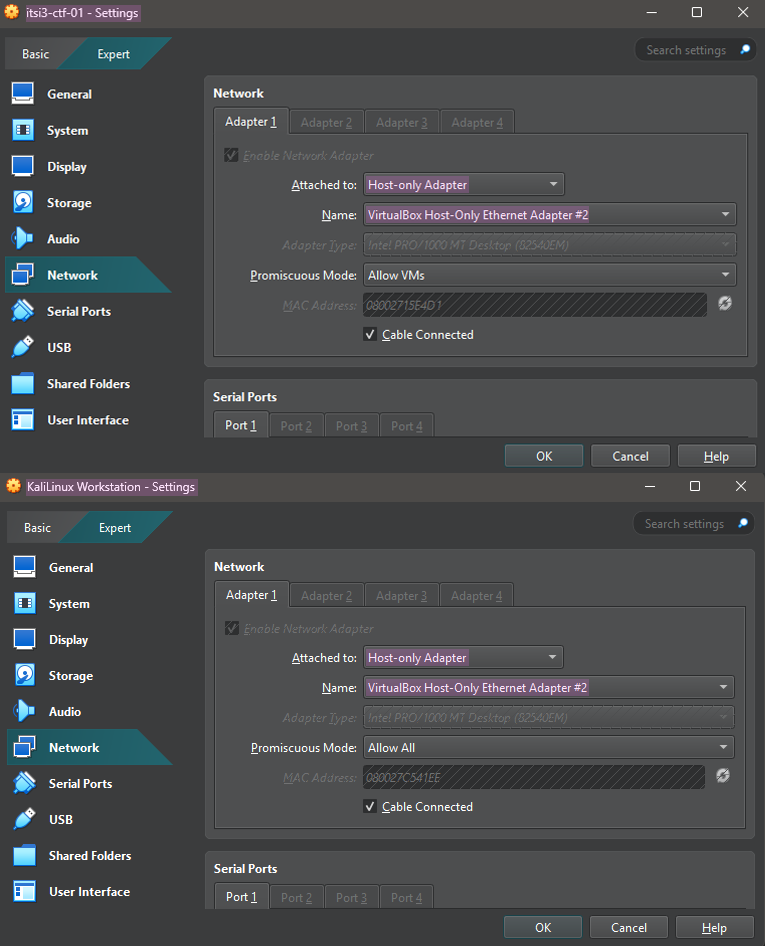Switch to Adapter 4 tab in KaliLinux Workstation window
The width and height of the screenshot is (765, 946).
(x=477, y=595)
